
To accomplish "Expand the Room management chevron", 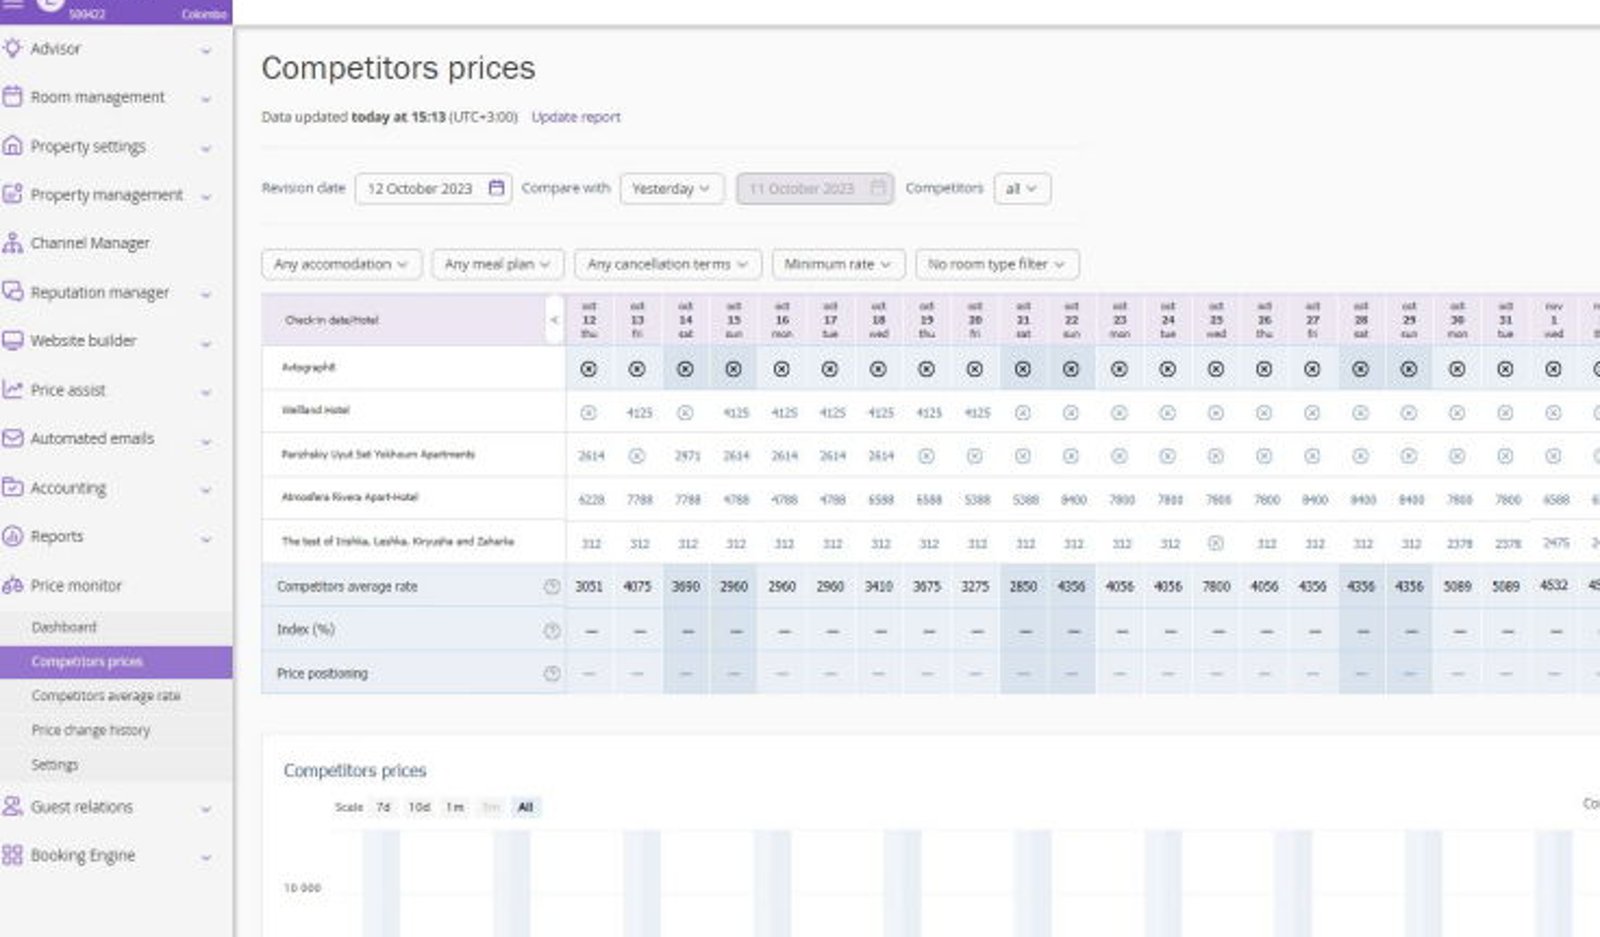I will tap(206, 99).
